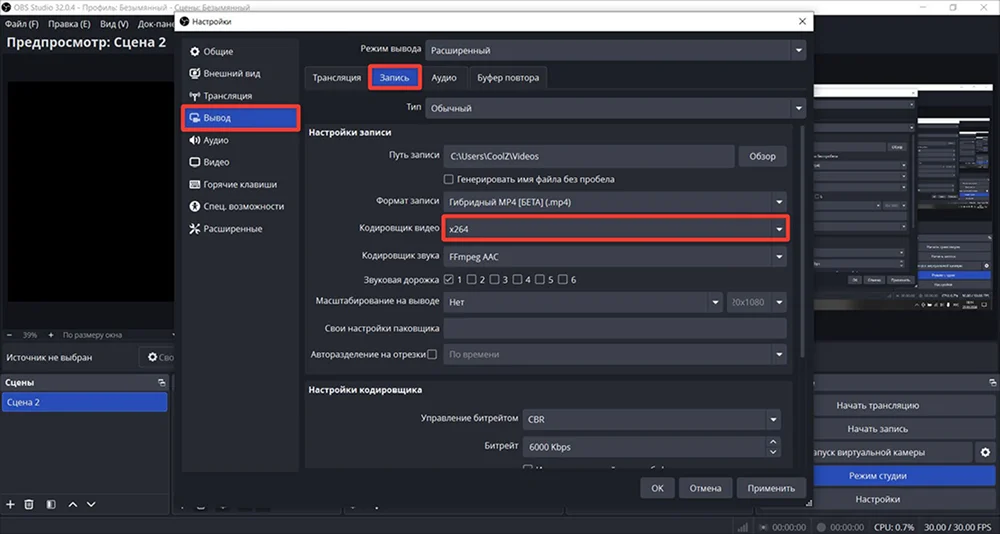Open scene filters icon in Сцены panel
The width and height of the screenshot is (1000, 534).
click(51, 505)
